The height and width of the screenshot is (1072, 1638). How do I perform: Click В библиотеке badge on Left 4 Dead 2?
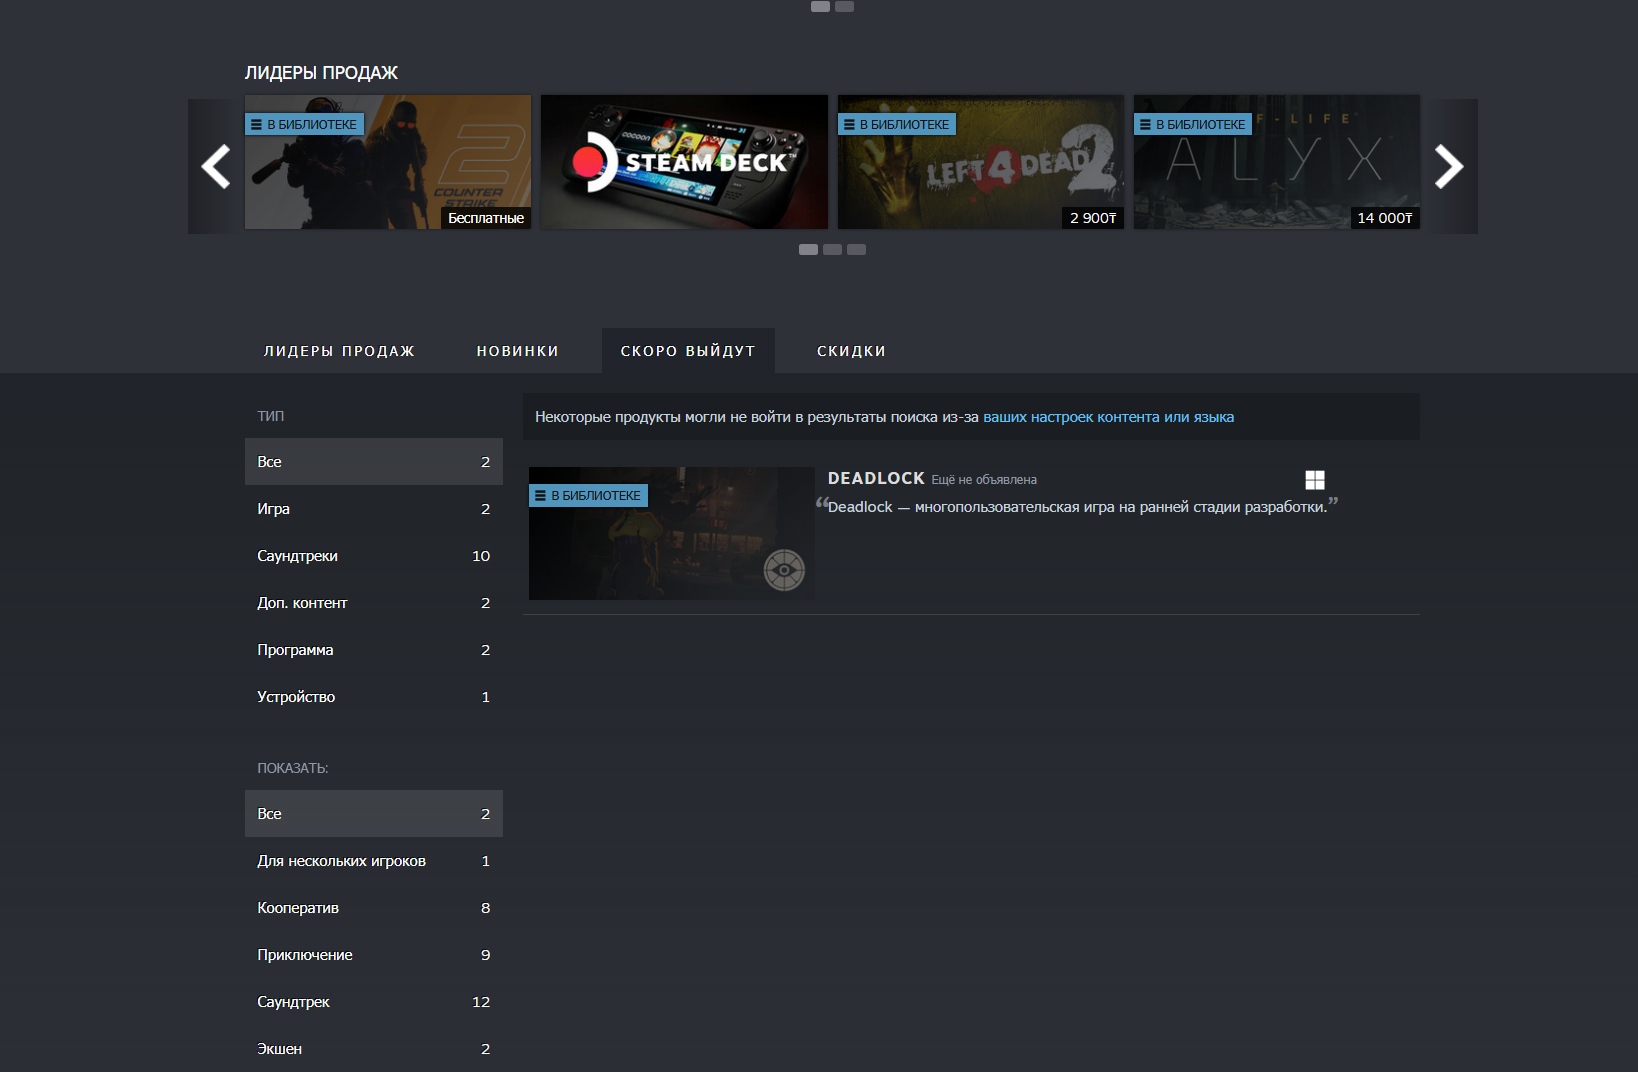coord(897,124)
